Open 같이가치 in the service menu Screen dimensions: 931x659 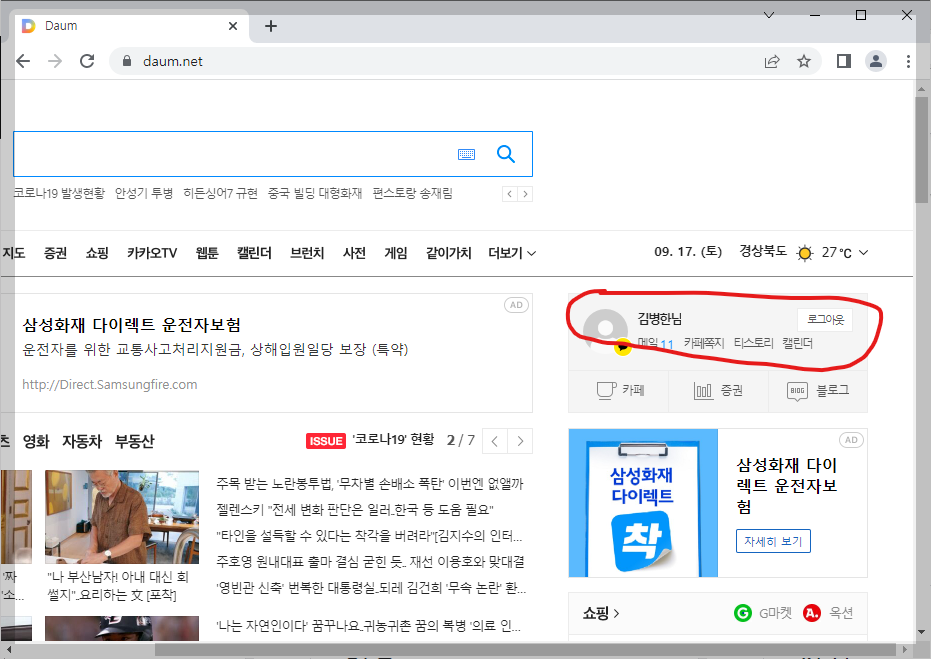coord(448,253)
